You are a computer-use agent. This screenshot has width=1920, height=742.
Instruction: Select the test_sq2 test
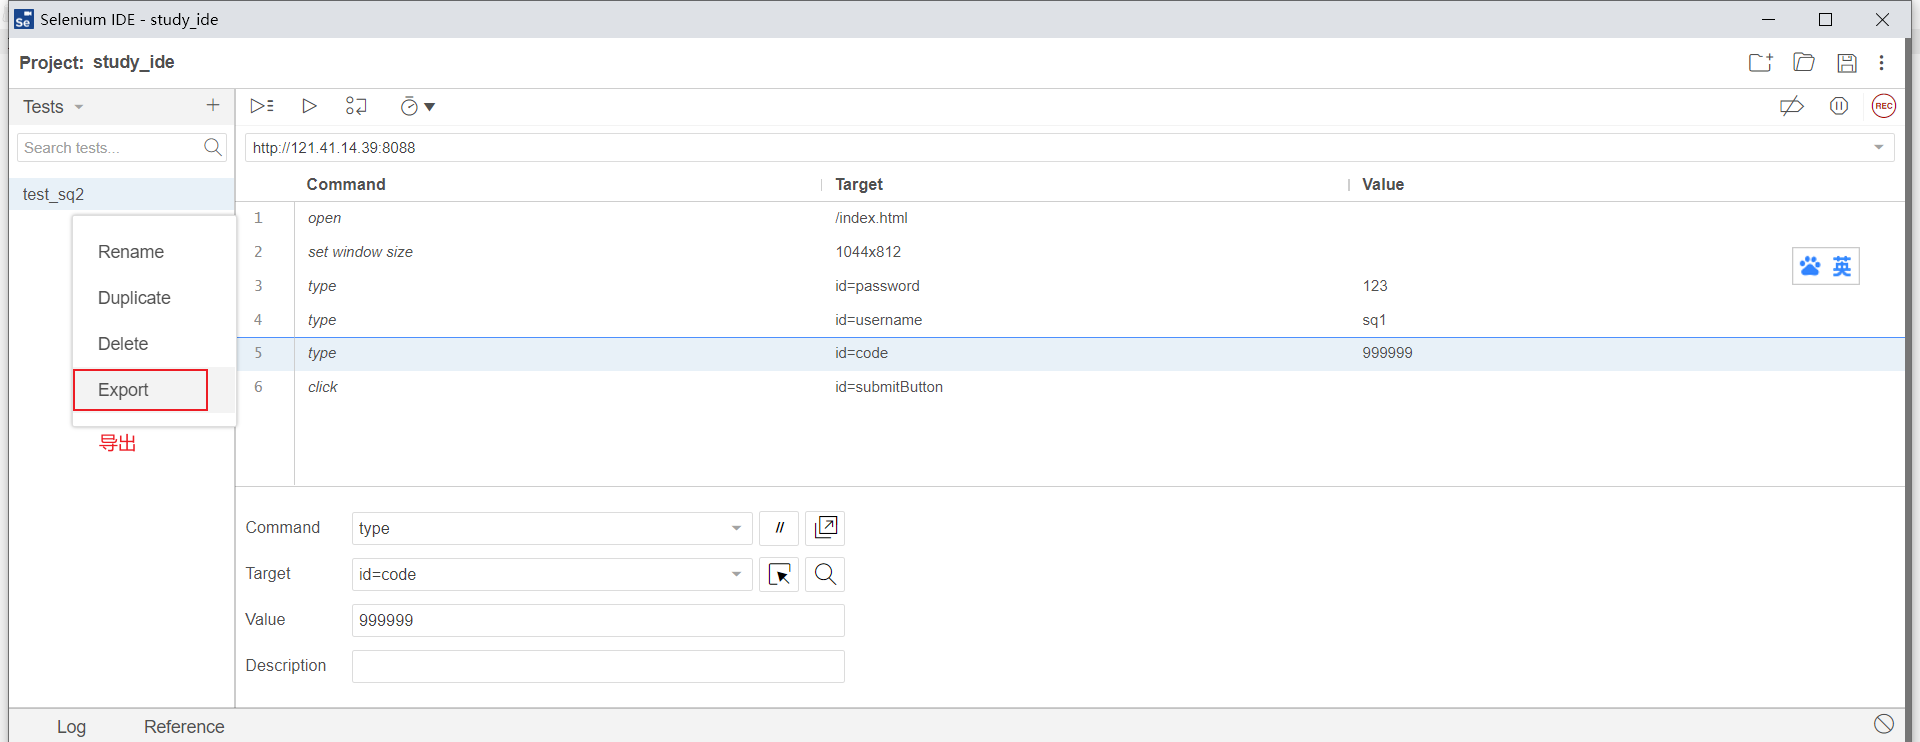[122, 194]
